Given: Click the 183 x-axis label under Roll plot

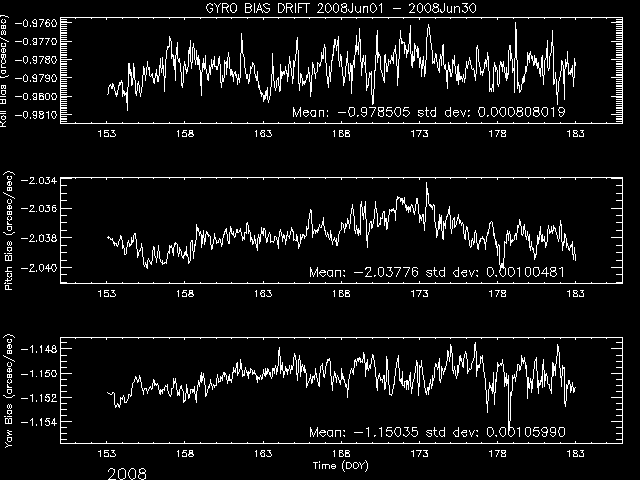Looking at the screenshot, I should [x=575, y=134].
